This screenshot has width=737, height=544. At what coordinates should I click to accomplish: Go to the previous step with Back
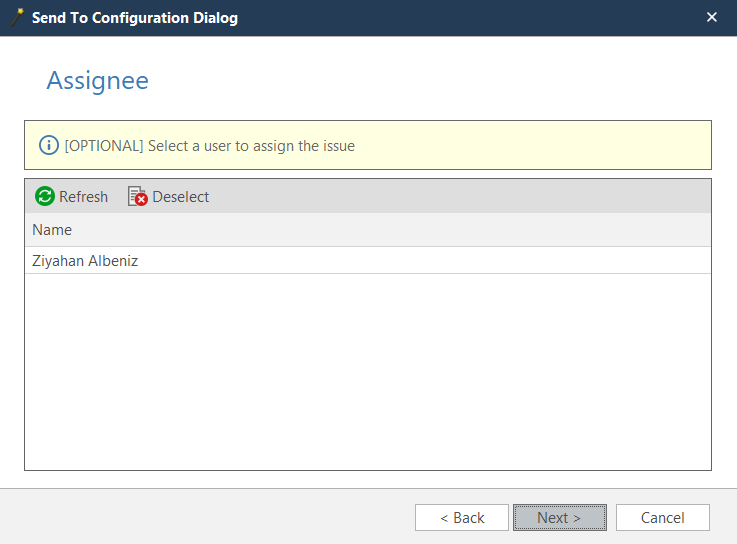[x=462, y=518]
